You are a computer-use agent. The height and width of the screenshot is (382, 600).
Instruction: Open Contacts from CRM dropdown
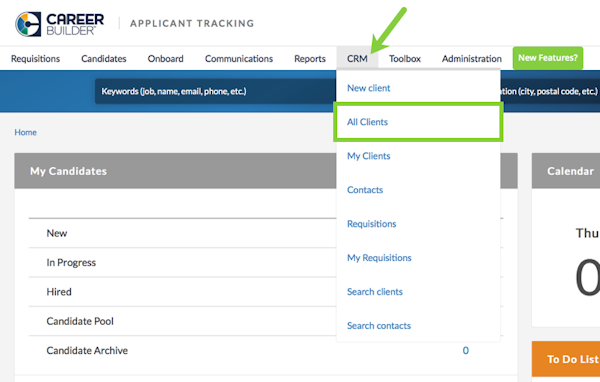pyautogui.click(x=365, y=190)
